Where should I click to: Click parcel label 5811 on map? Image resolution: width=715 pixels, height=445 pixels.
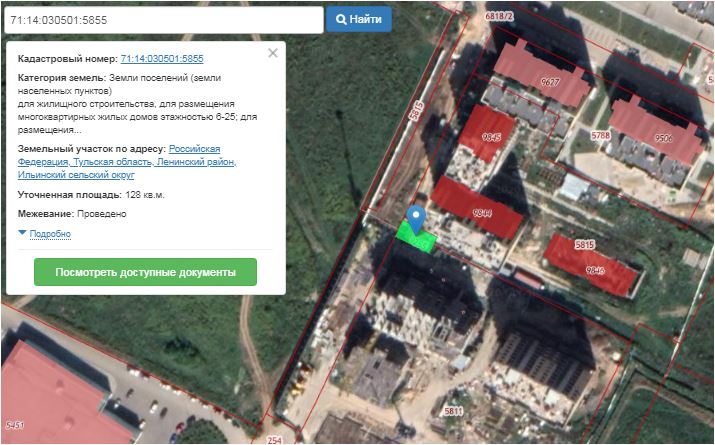(x=455, y=411)
